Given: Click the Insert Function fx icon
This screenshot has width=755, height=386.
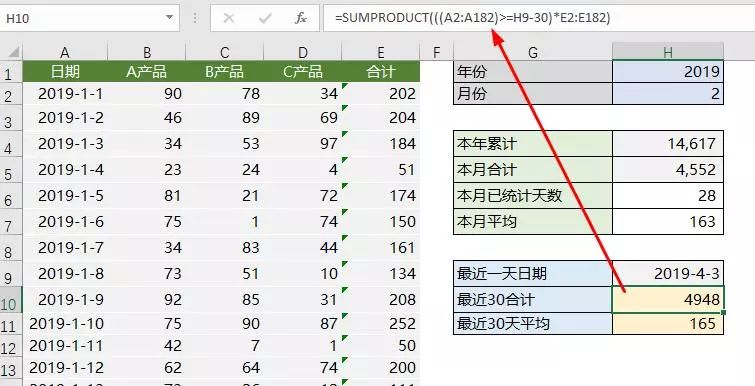Looking at the screenshot, I should (301, 18).
